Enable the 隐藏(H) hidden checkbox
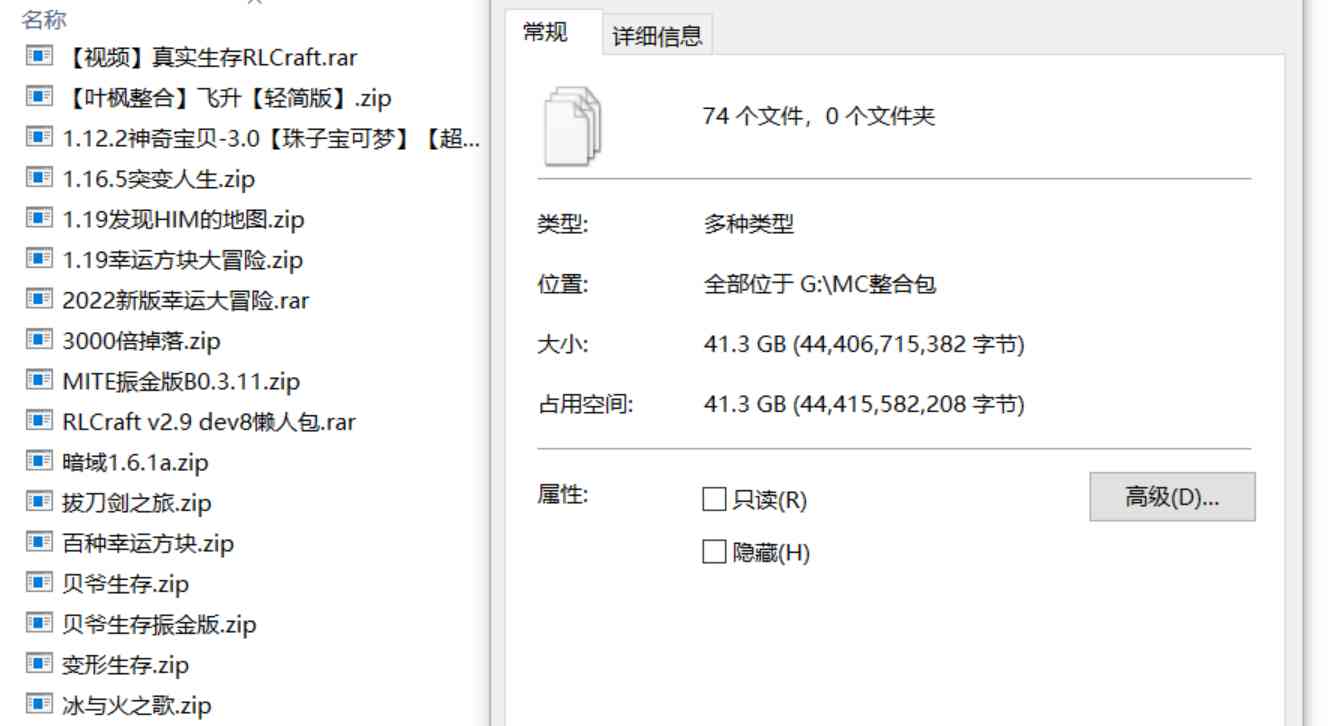 point(714,552)
